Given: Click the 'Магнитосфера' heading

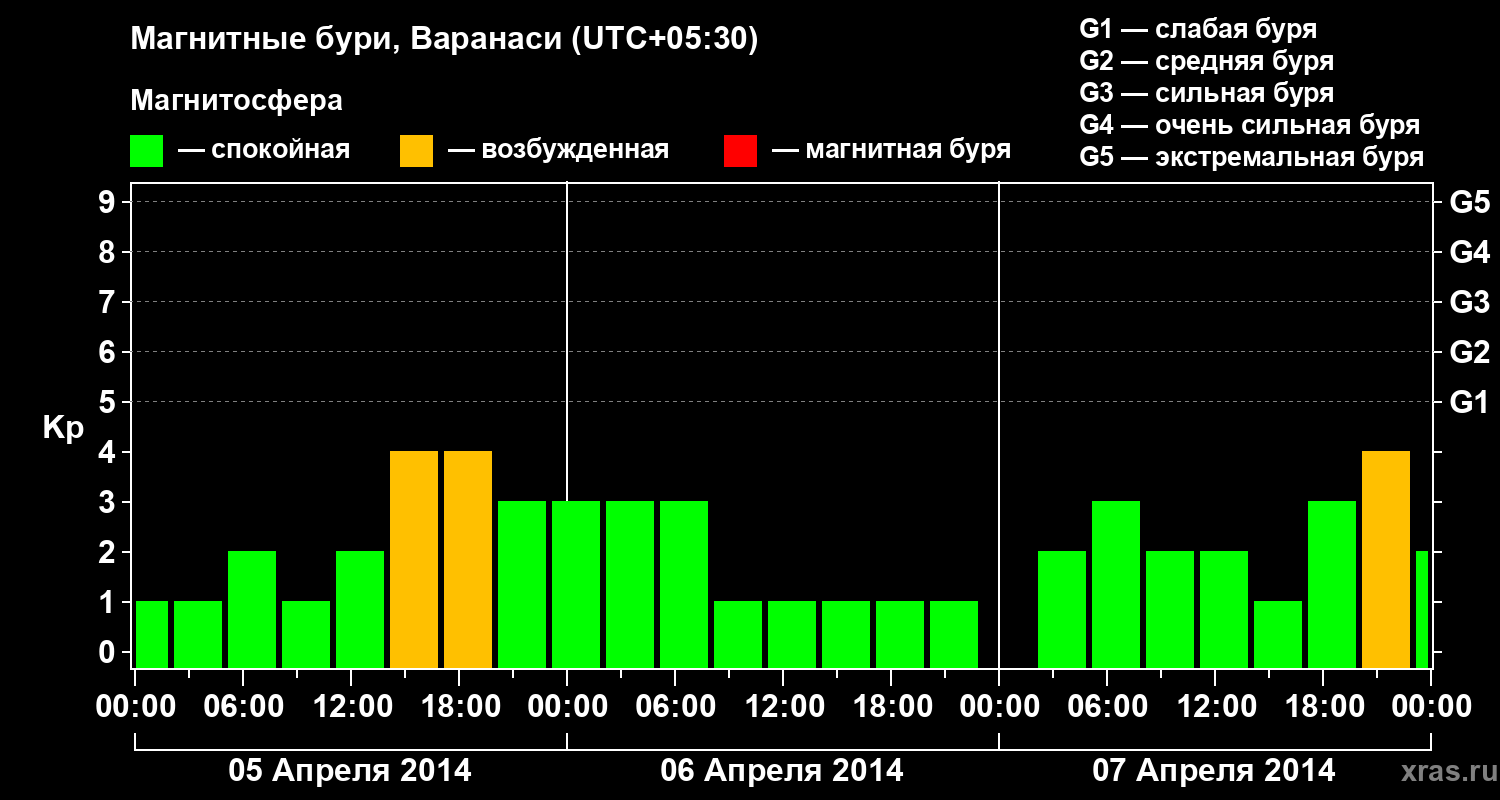Looking at the screenshot, I should [x=237, y=101].
